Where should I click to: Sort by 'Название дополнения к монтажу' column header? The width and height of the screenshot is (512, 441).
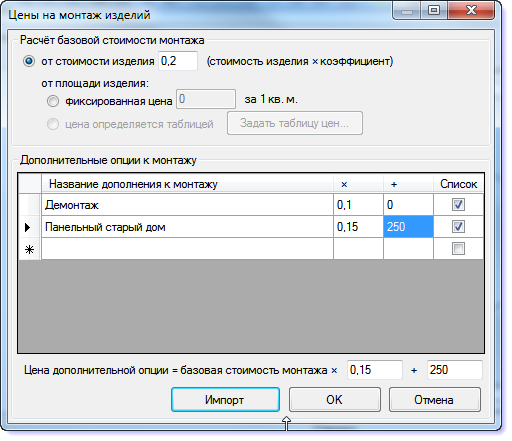[187, 184]
